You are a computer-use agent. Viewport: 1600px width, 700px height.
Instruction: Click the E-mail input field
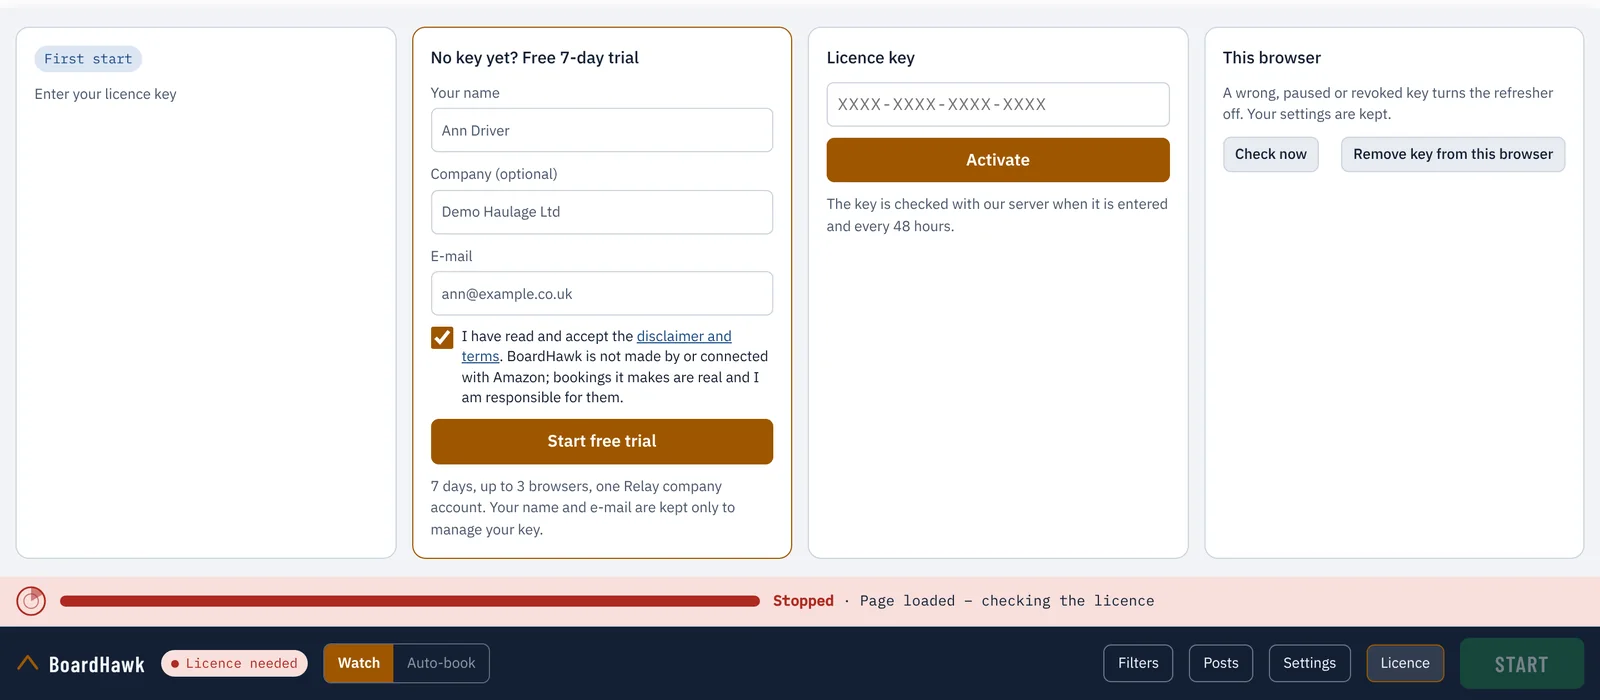click(602, 294)
